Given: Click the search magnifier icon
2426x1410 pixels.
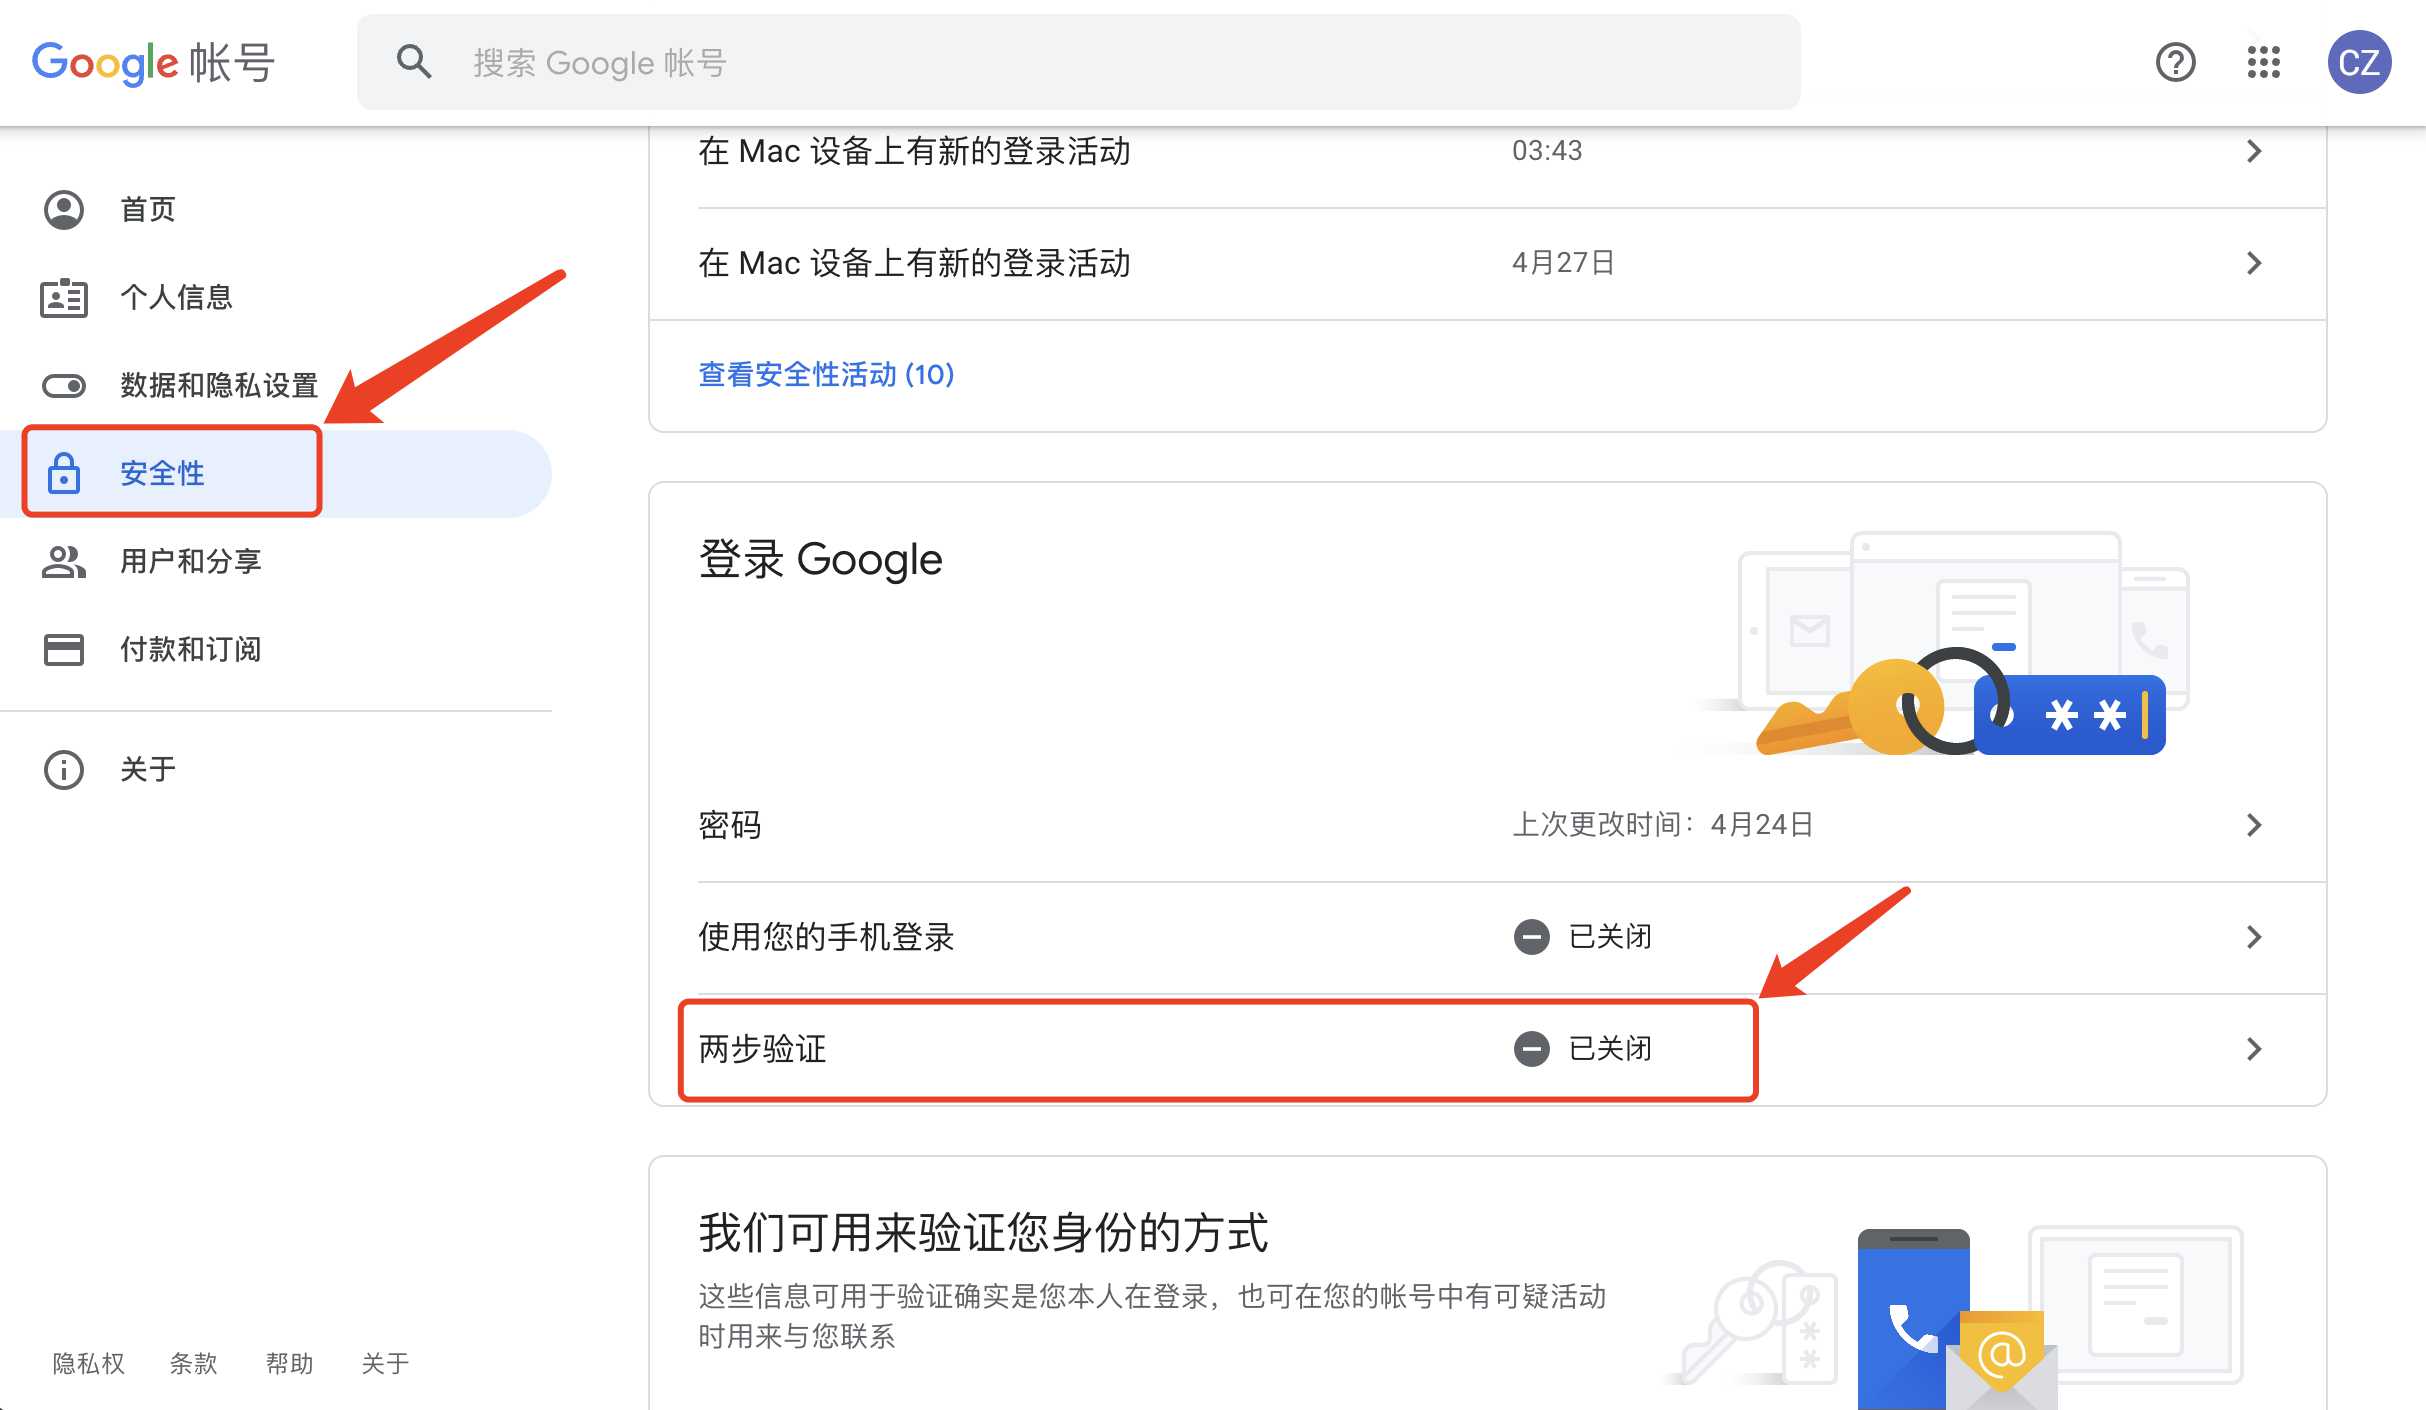Looking at the screenshot, I should click(414, 61).
